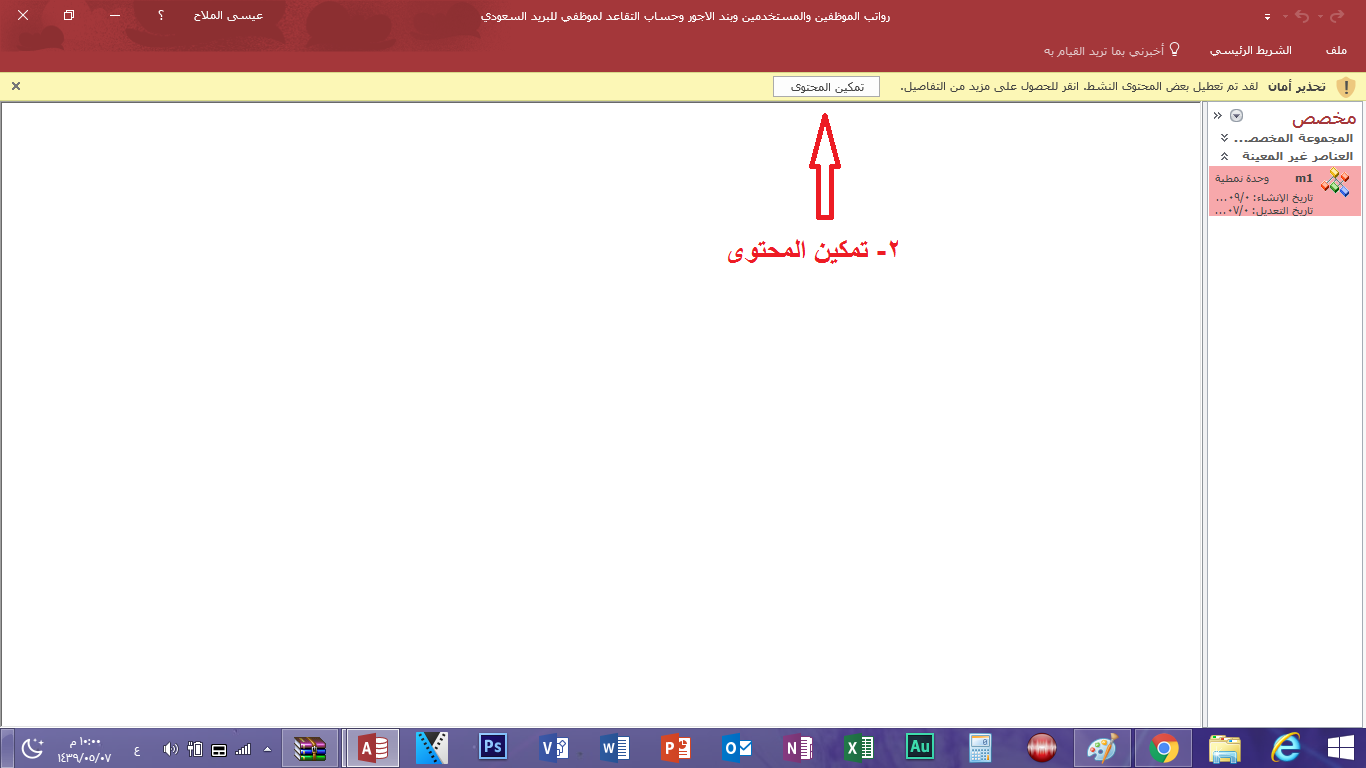Collapse the unassigned objects (العناصر غير المعينة) section
The image size is (1366, 768).
(1224, 157)
